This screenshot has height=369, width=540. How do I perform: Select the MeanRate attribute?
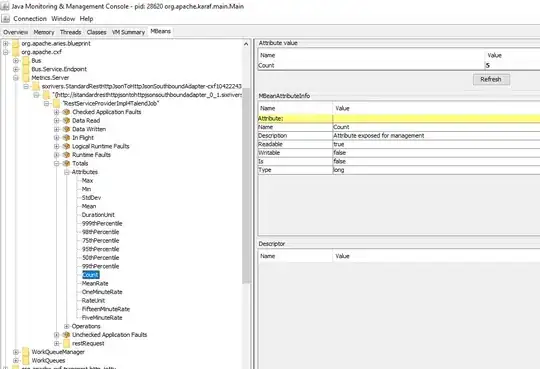95,283
